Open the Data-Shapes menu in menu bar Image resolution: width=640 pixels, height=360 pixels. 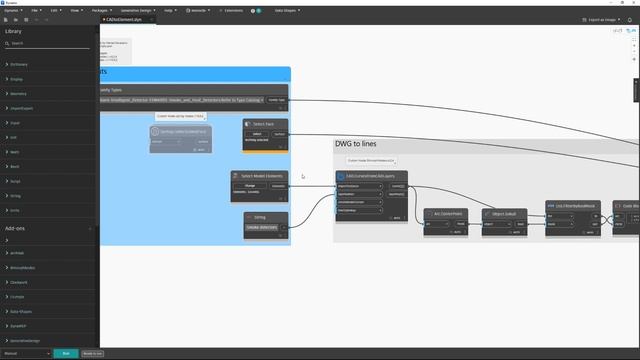point(287,11)
